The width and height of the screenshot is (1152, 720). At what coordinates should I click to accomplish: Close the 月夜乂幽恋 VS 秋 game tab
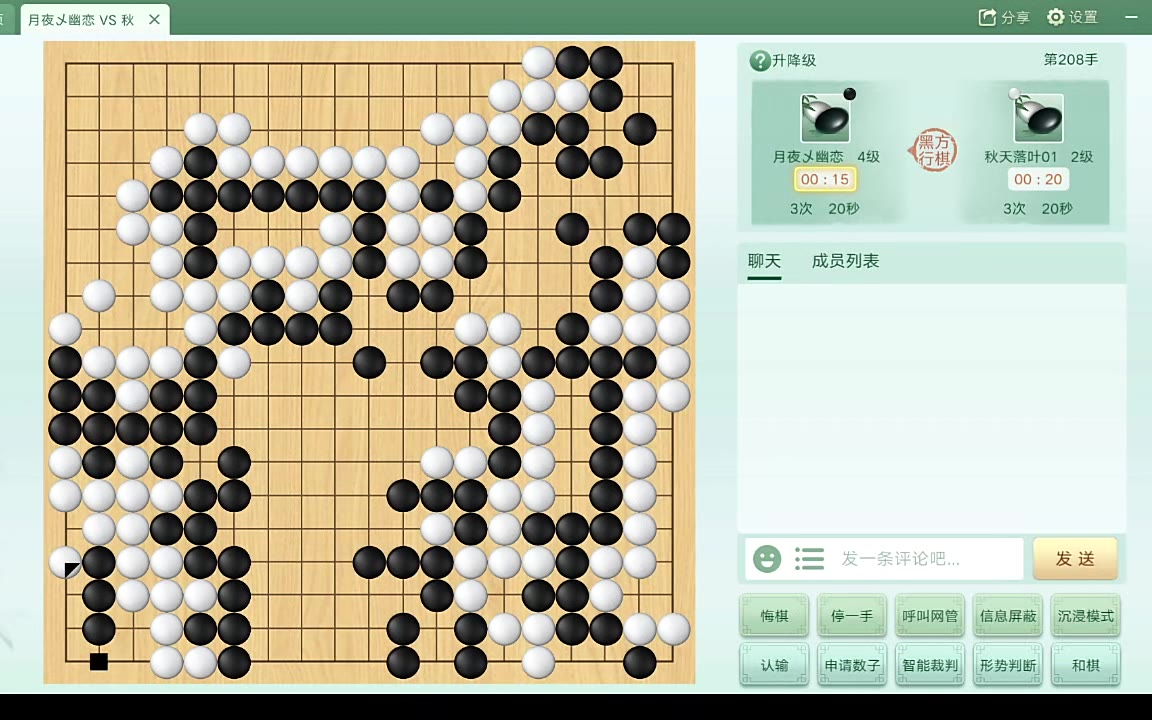[x=154, y=19]
